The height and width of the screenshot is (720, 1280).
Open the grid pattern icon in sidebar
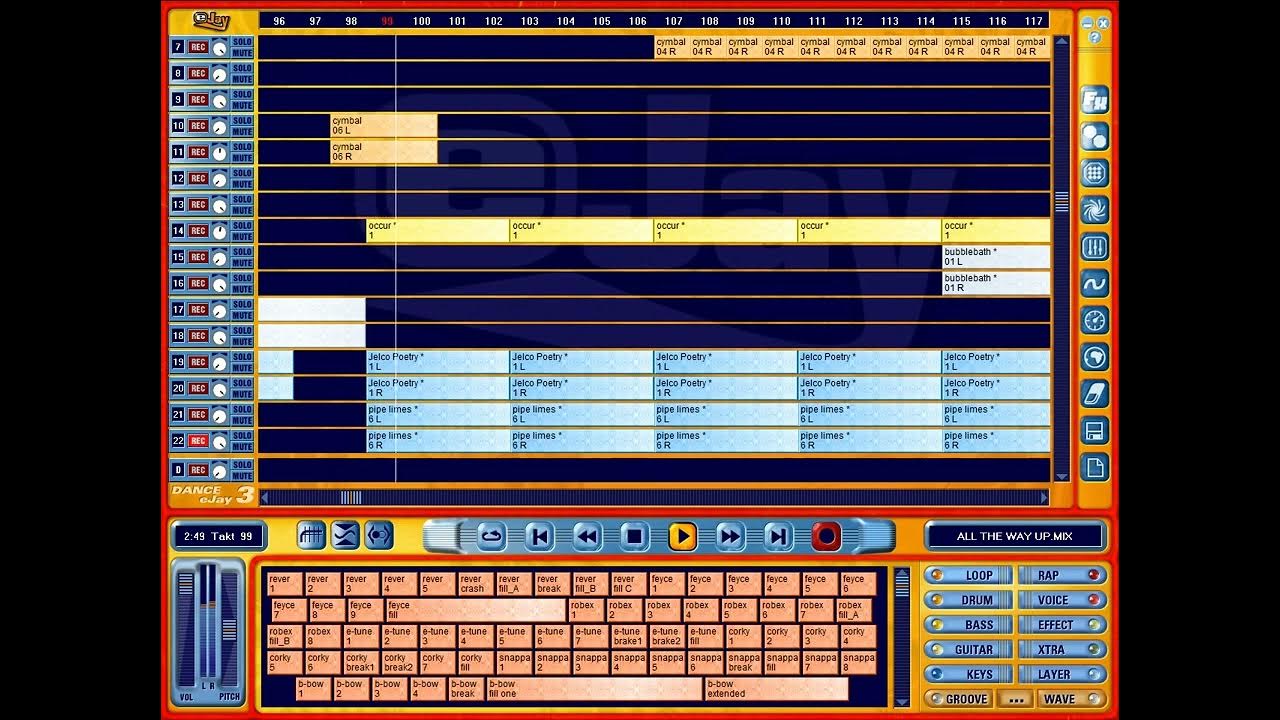pos(1095,173)
